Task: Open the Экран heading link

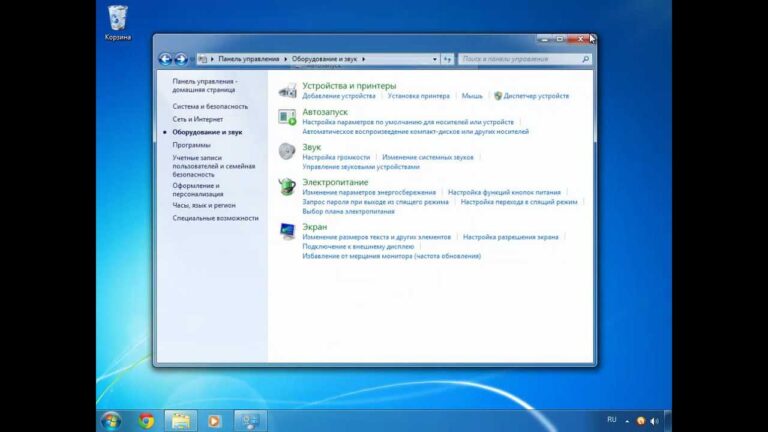Action: [x=314, y=227]
